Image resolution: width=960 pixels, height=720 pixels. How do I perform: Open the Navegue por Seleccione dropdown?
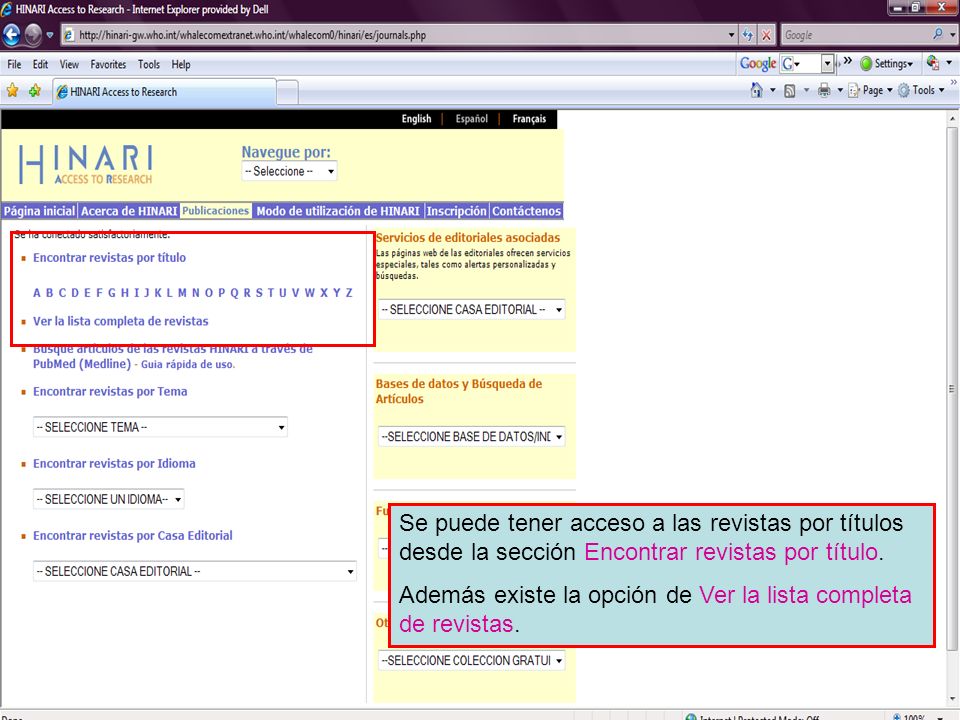tap(289, 171)
